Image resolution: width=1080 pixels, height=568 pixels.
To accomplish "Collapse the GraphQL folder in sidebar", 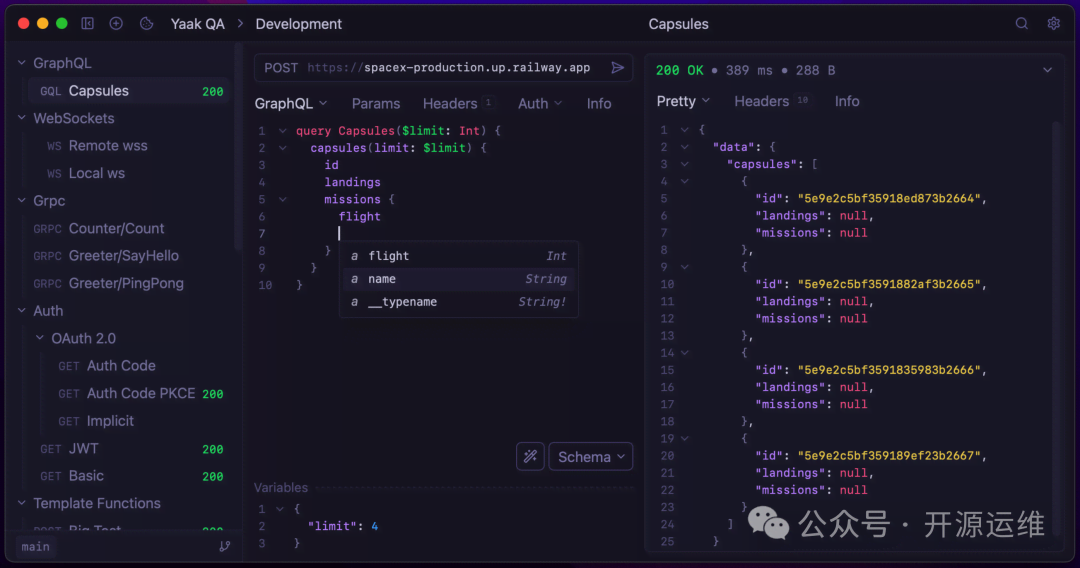I will (22, 63).
